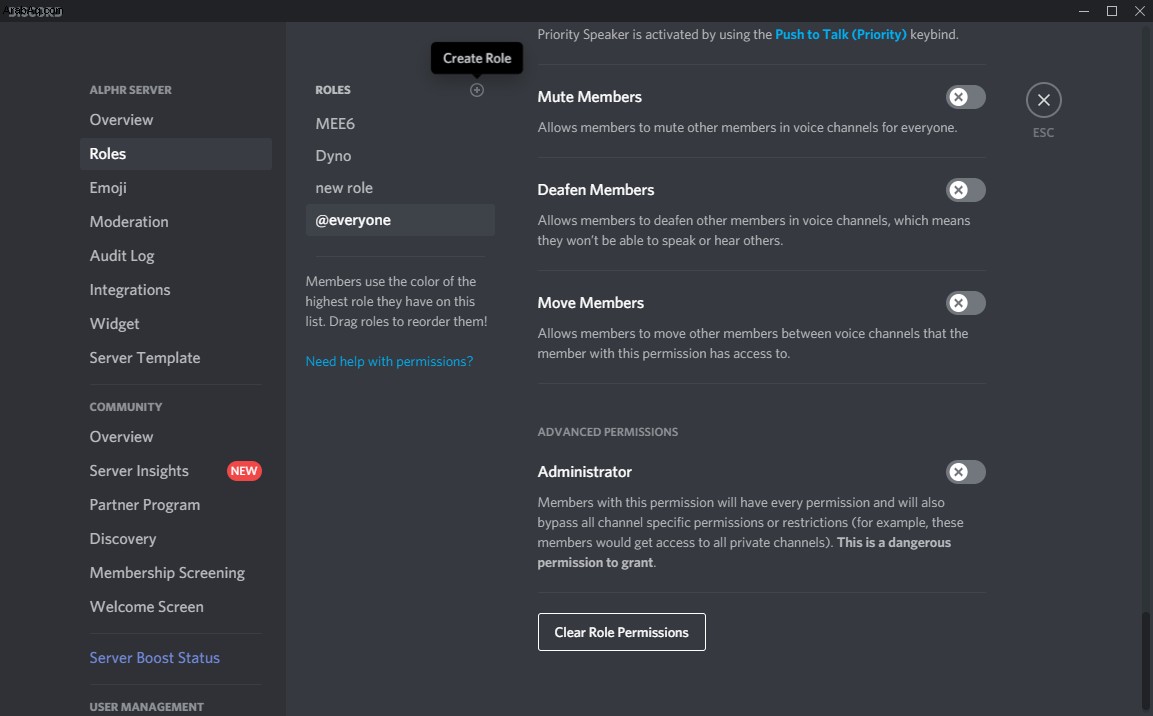Open the server Overview settings page
The image size is (1153, 716).
click(x=176, y=120)
